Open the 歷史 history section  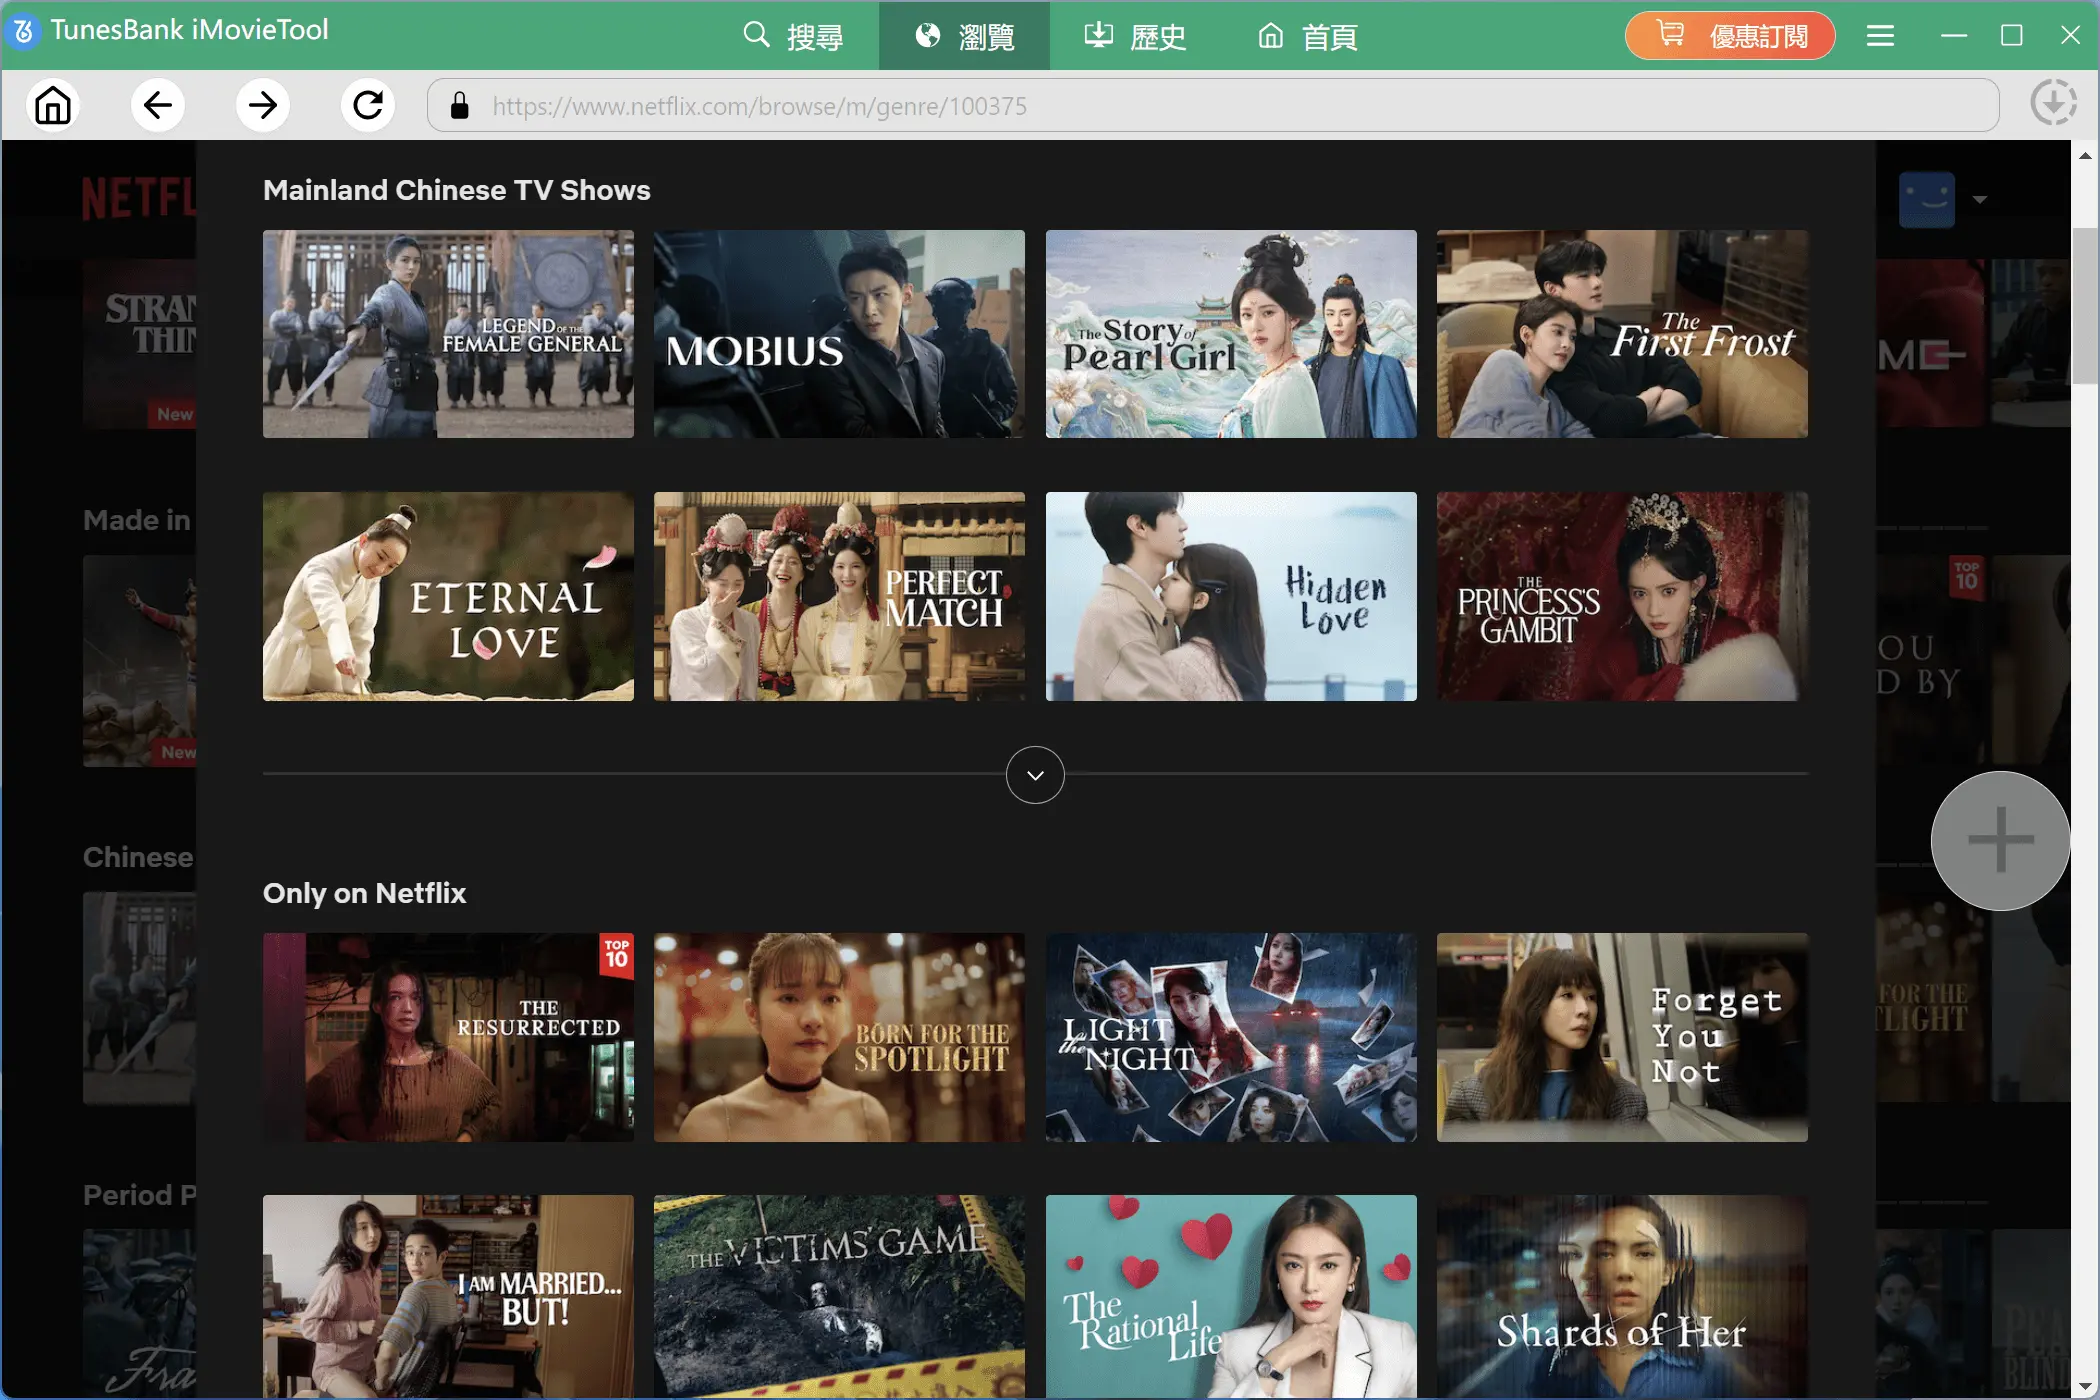click(1133, 36)
